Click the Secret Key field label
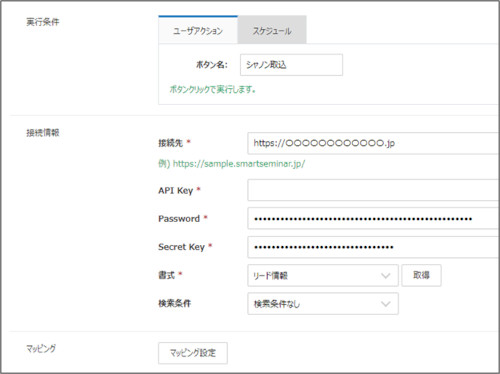The width and height of the screenshot is (500, 374). 181,247
